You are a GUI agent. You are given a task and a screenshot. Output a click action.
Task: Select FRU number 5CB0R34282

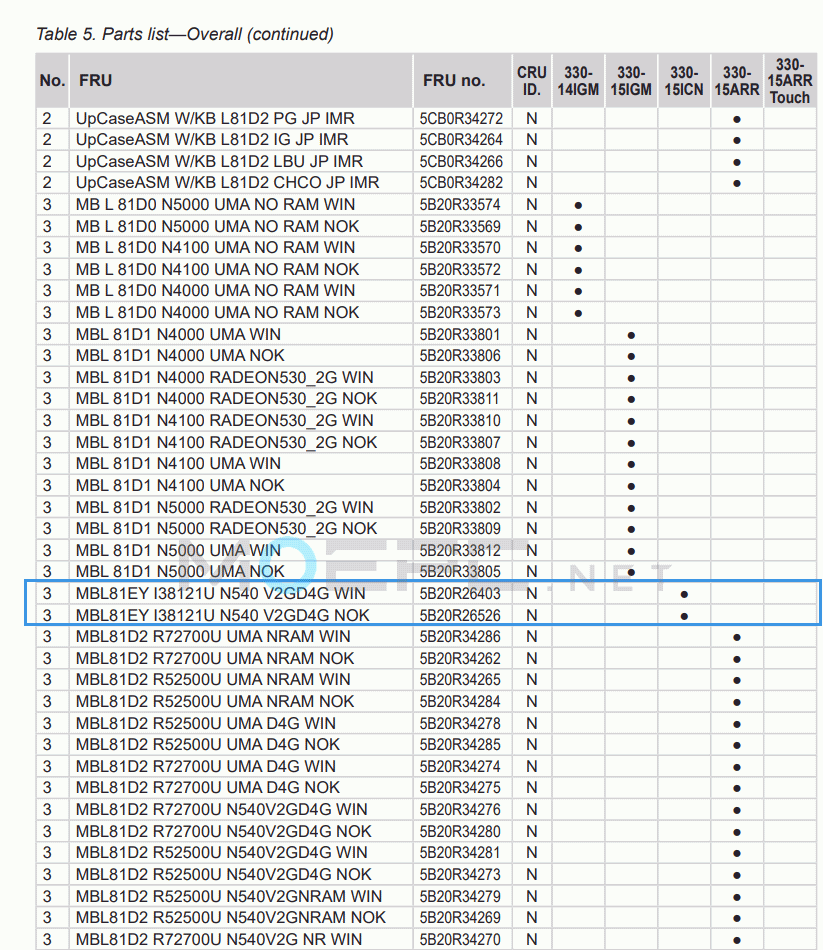tap(461, 183)
